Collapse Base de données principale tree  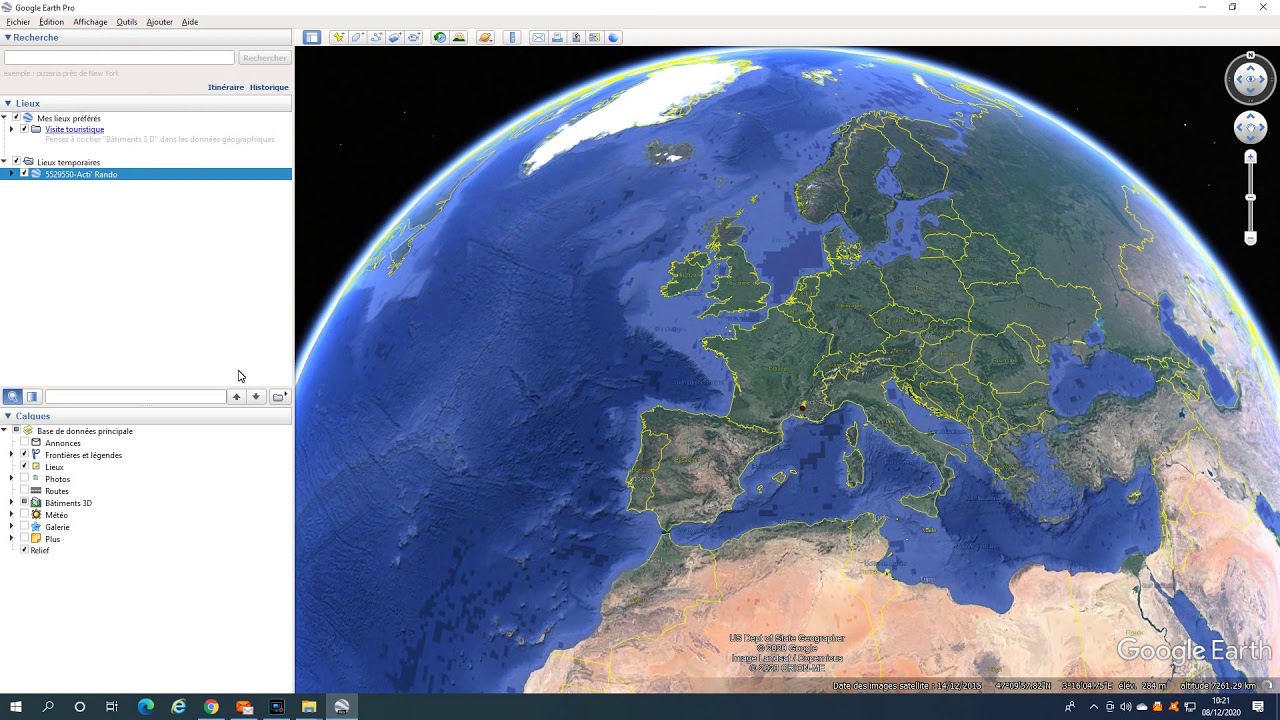[4, 431]
